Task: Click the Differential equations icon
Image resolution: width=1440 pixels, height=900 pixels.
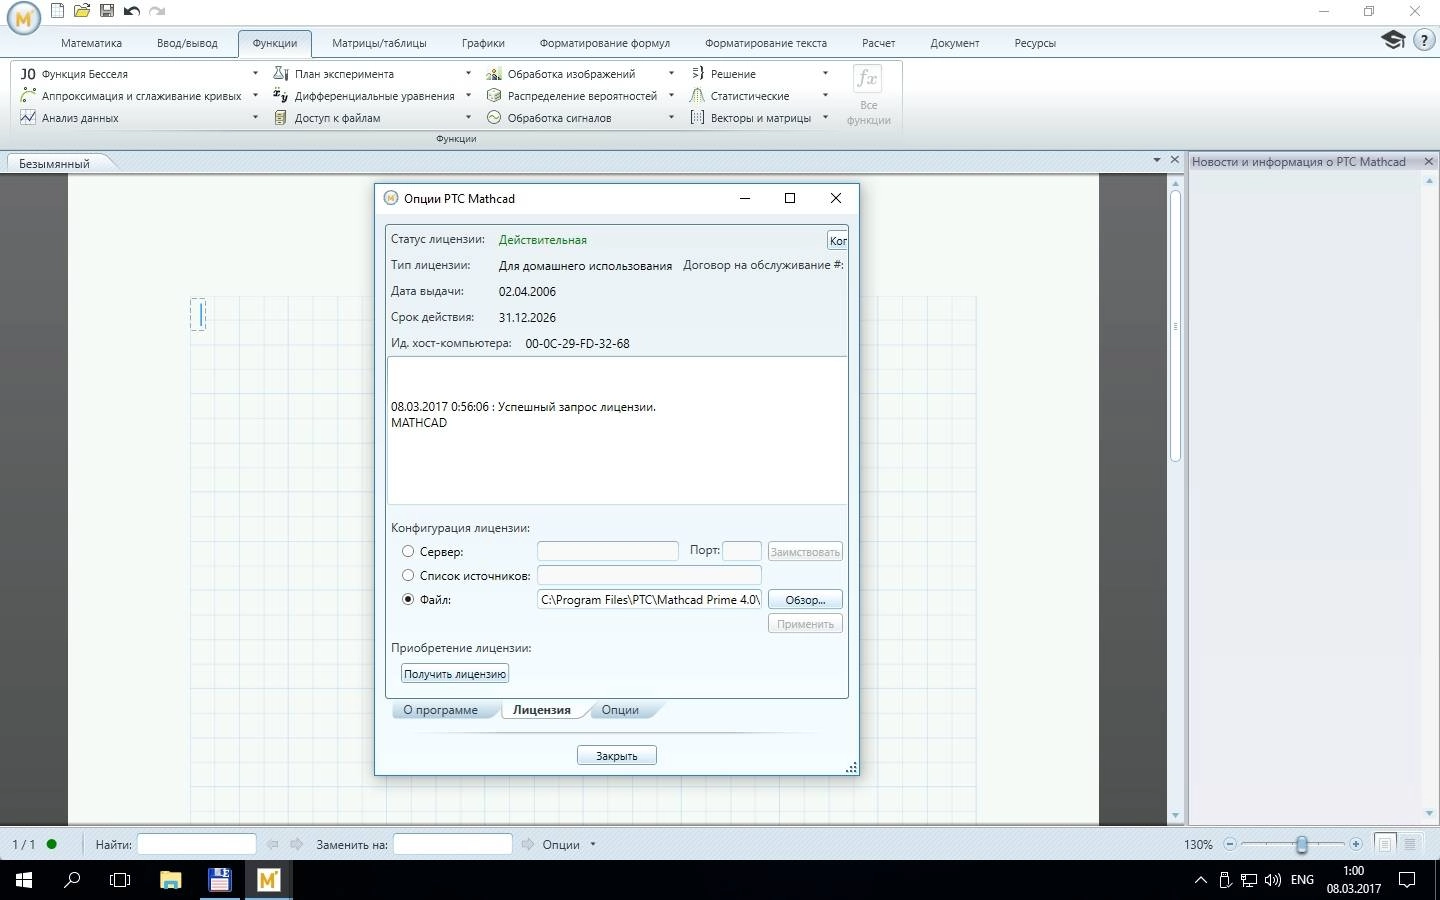Action: coord(281,95)
